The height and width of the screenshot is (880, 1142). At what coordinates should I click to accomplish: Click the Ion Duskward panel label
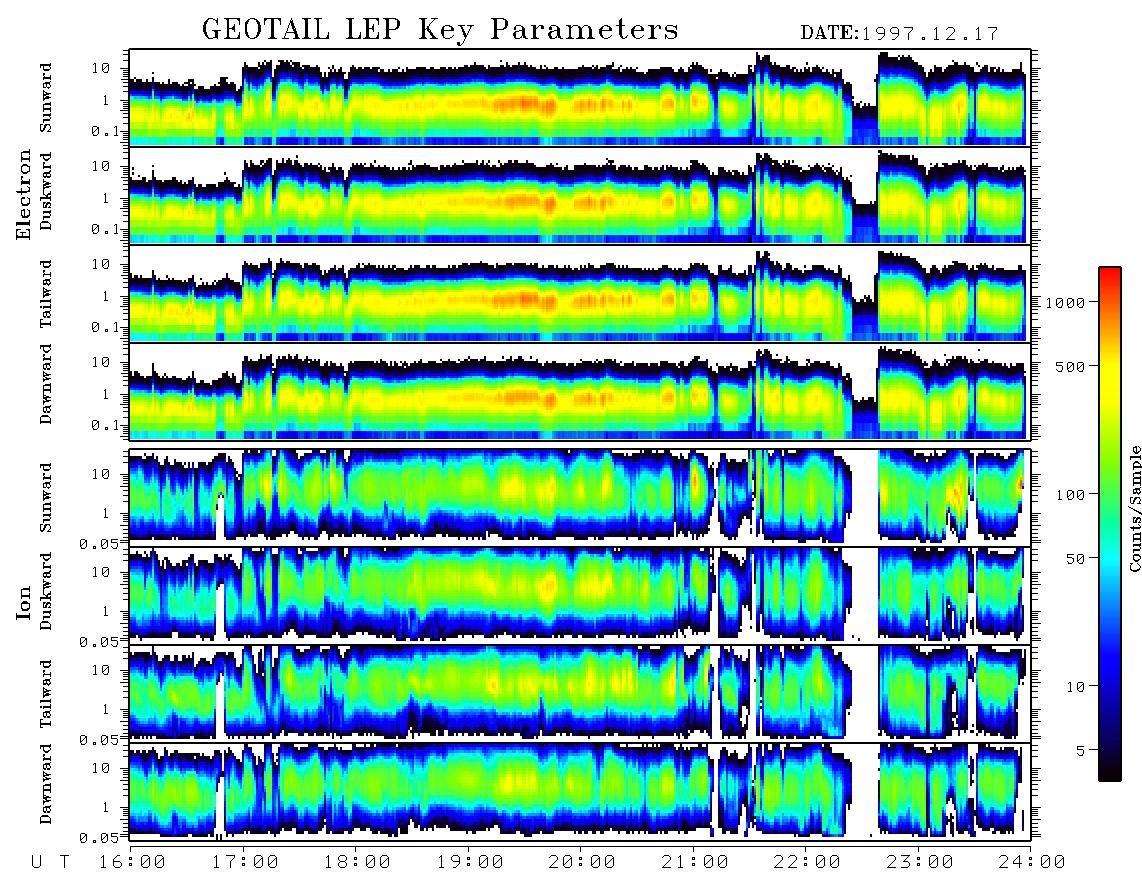(x=46, y=591)
